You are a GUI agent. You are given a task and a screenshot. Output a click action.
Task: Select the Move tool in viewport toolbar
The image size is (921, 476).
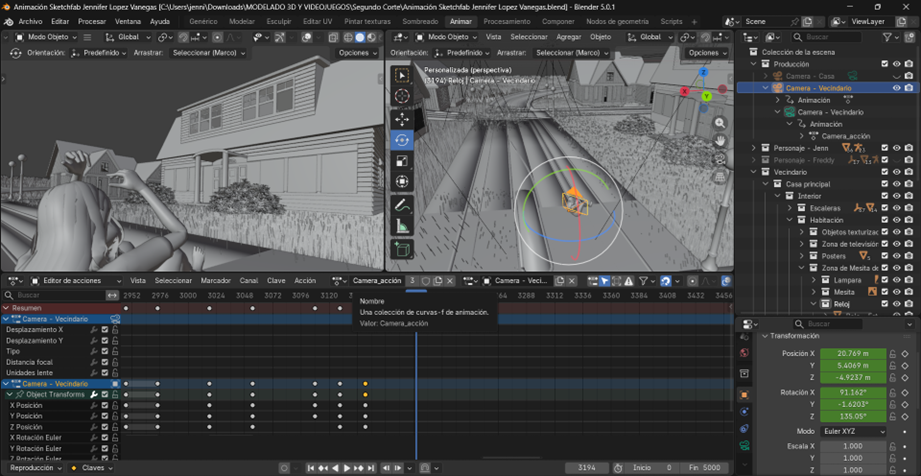[402, 119]
